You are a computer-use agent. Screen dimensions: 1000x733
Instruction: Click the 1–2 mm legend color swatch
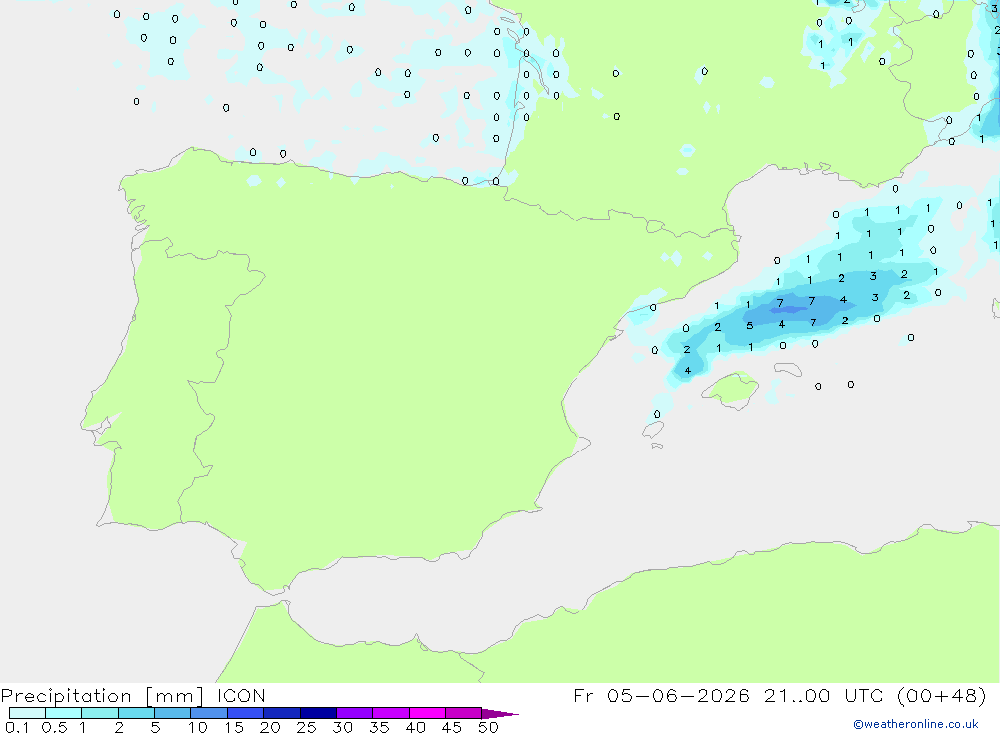99,713
